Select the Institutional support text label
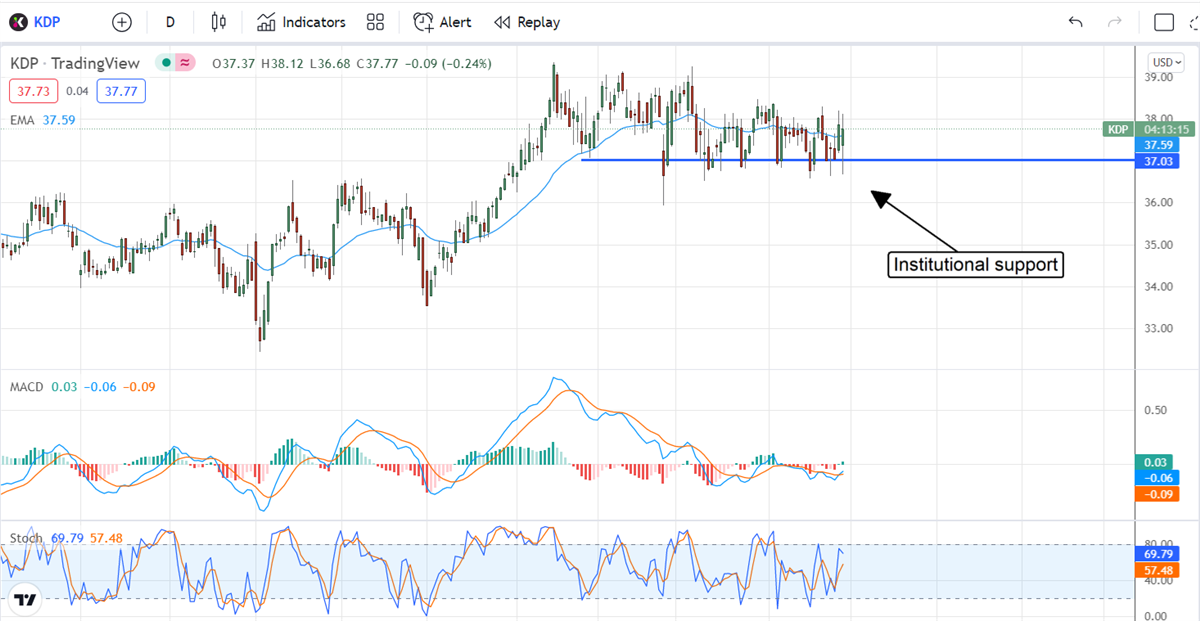 pyautogui.click(x=976, y=265)
